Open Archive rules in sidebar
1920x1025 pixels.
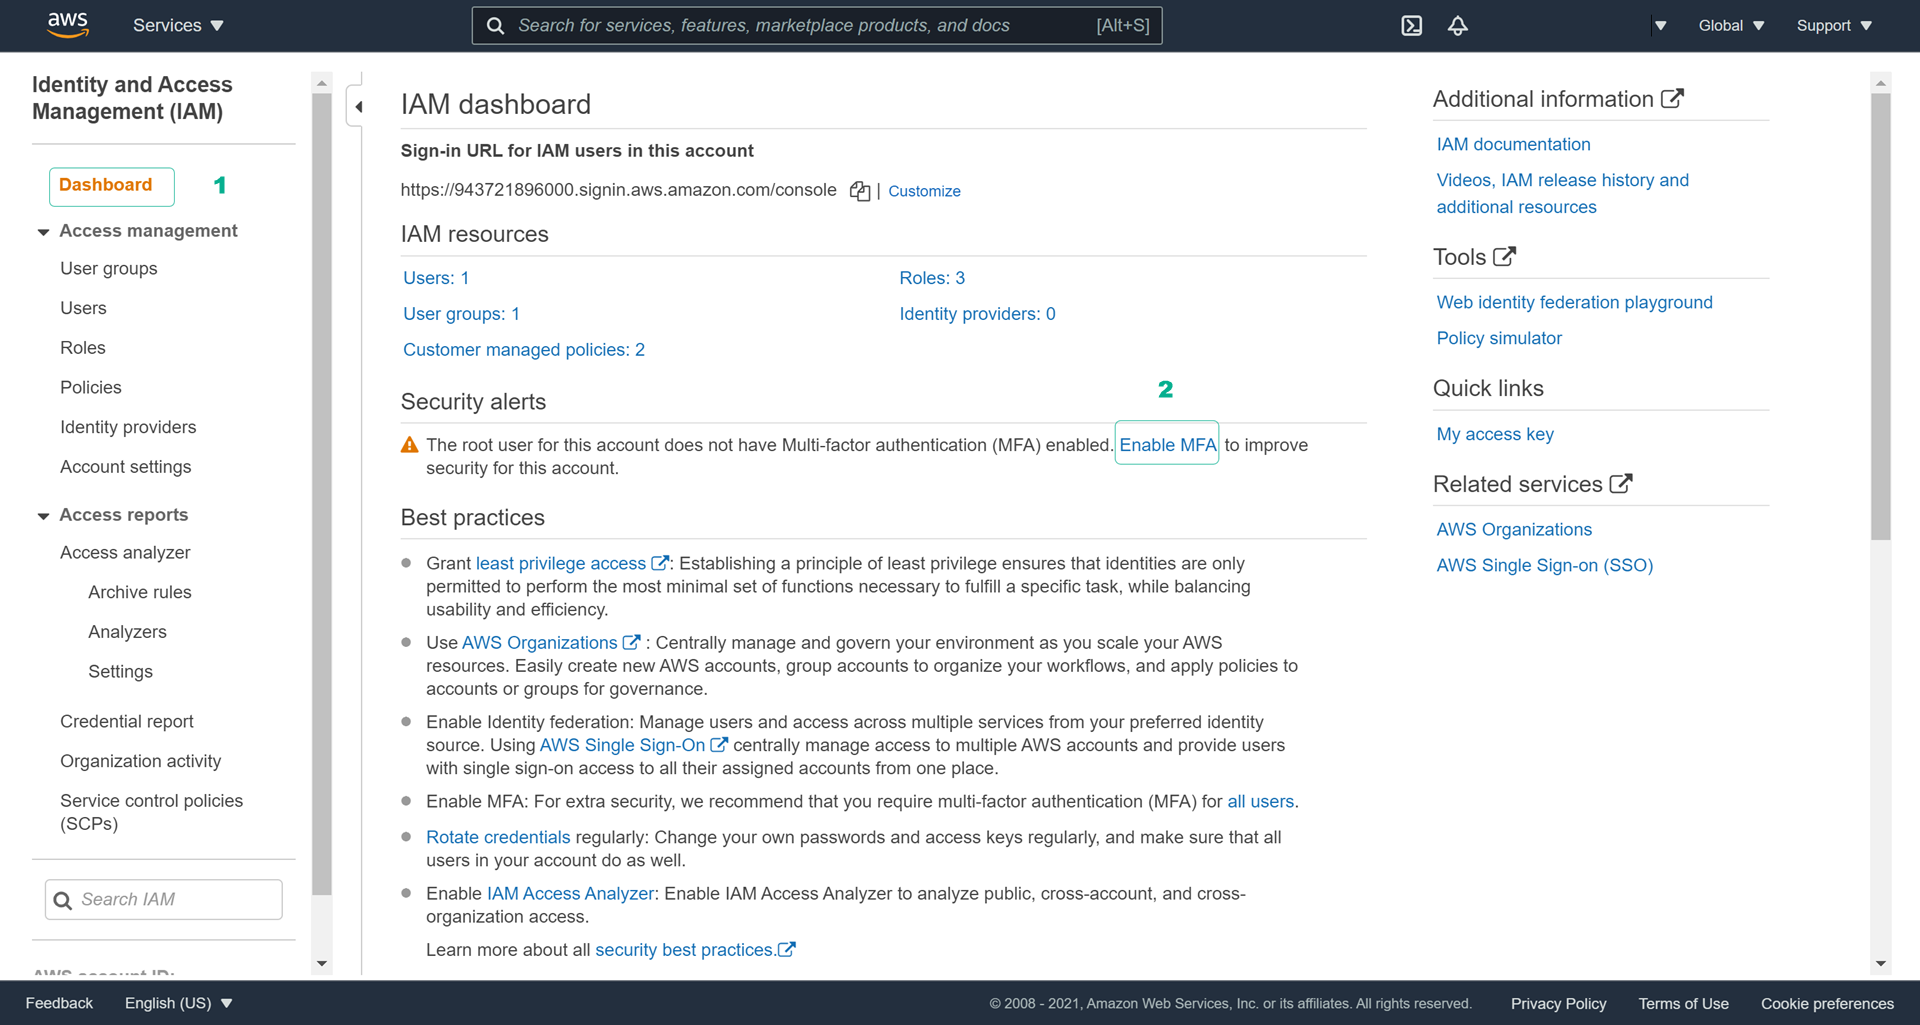139,592
